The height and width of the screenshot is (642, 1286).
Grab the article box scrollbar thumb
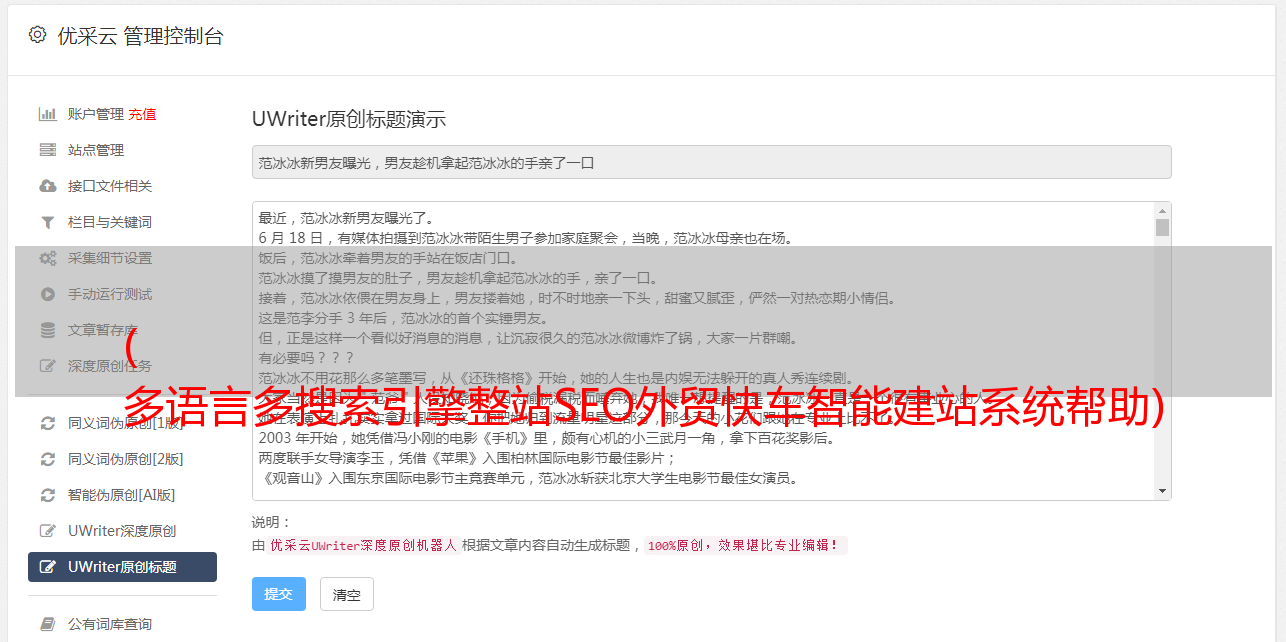(1162, 228)
